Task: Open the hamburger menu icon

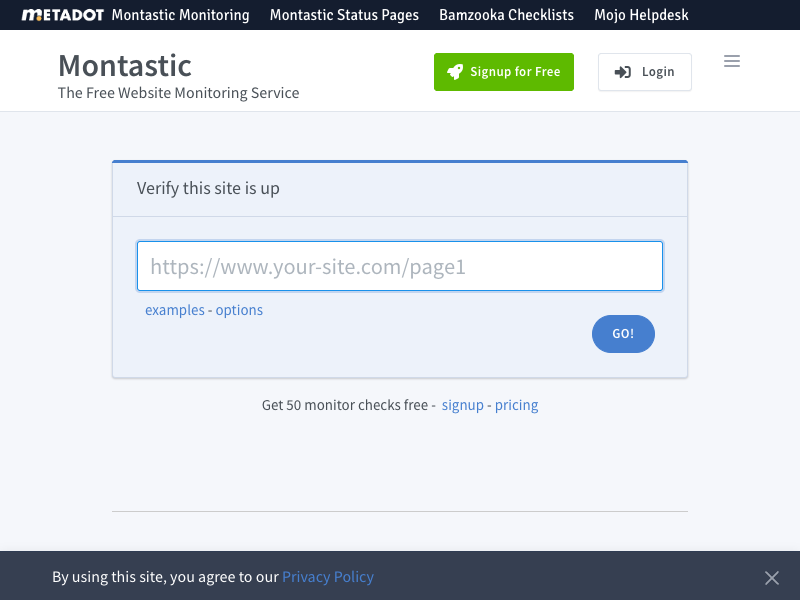Action: (x=732, y=61)
